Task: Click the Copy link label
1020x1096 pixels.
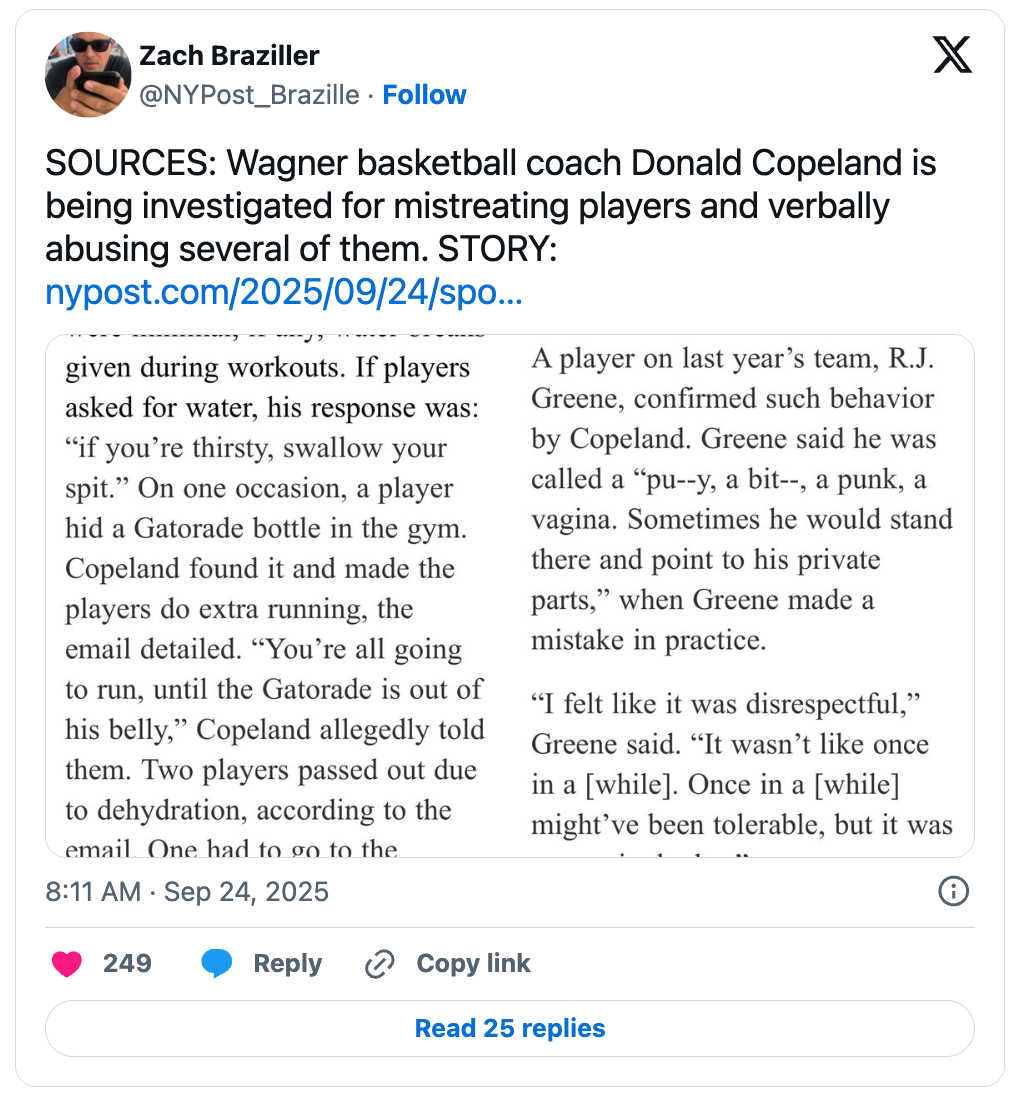Action: [473, 963]
